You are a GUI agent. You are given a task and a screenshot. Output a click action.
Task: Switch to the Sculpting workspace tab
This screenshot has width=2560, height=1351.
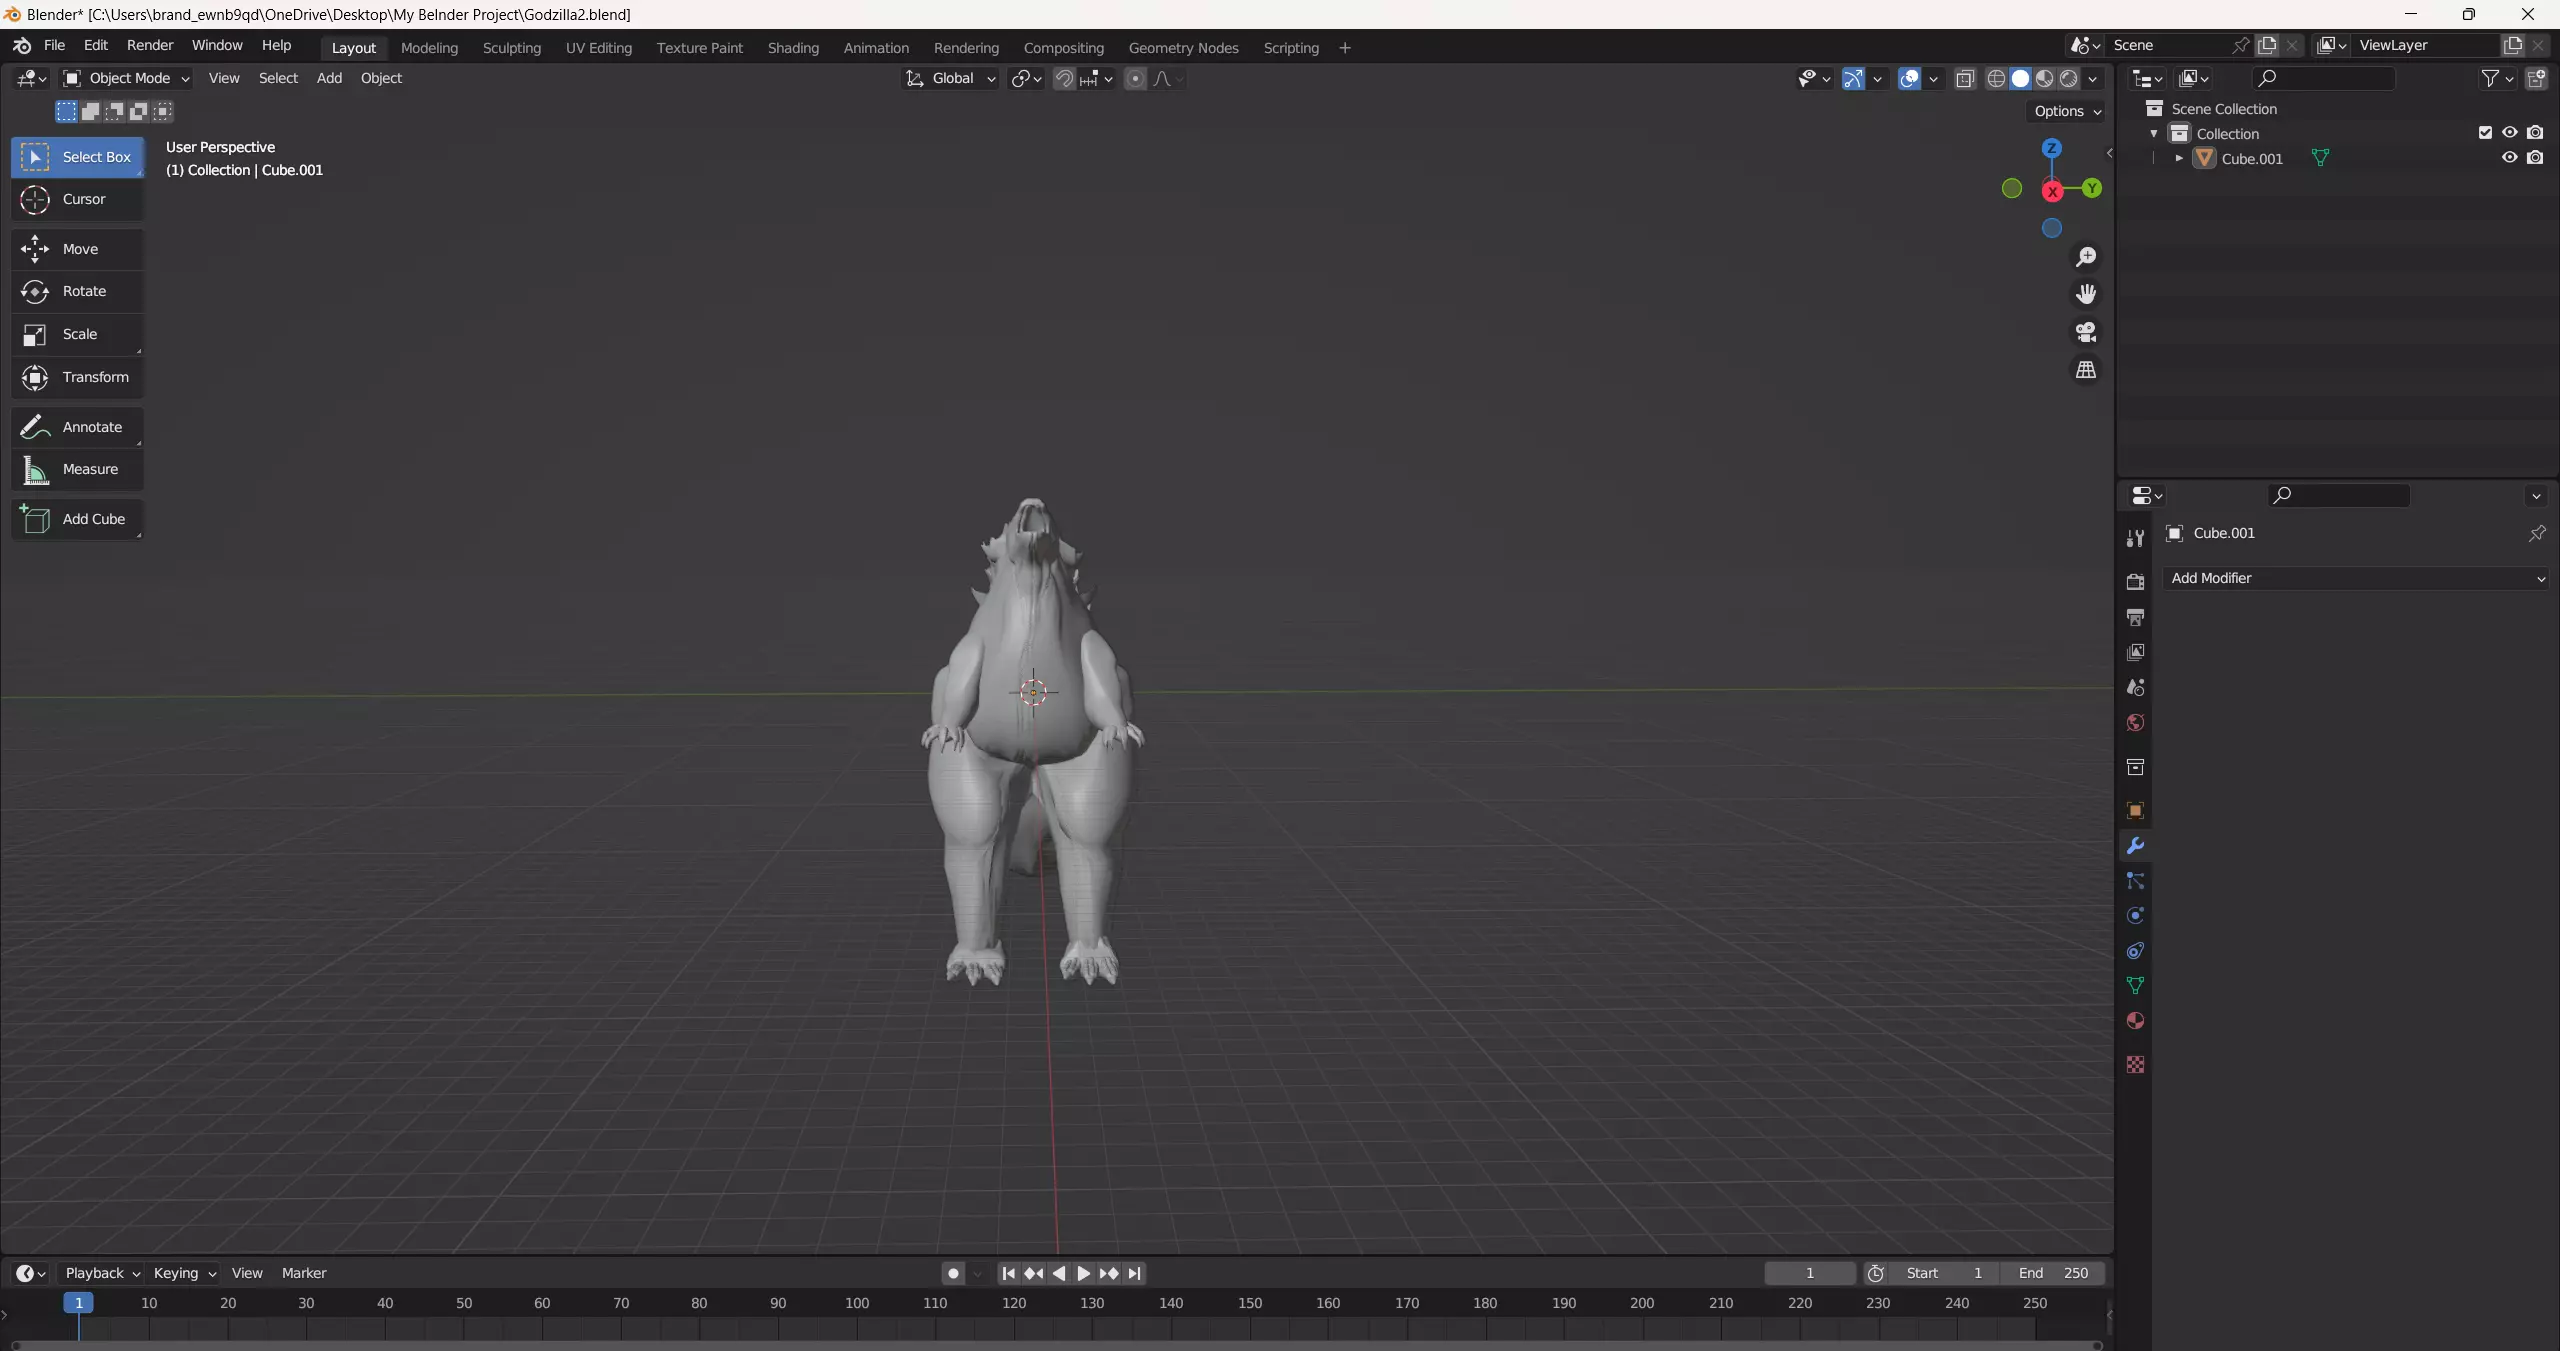tap(511, 47)
